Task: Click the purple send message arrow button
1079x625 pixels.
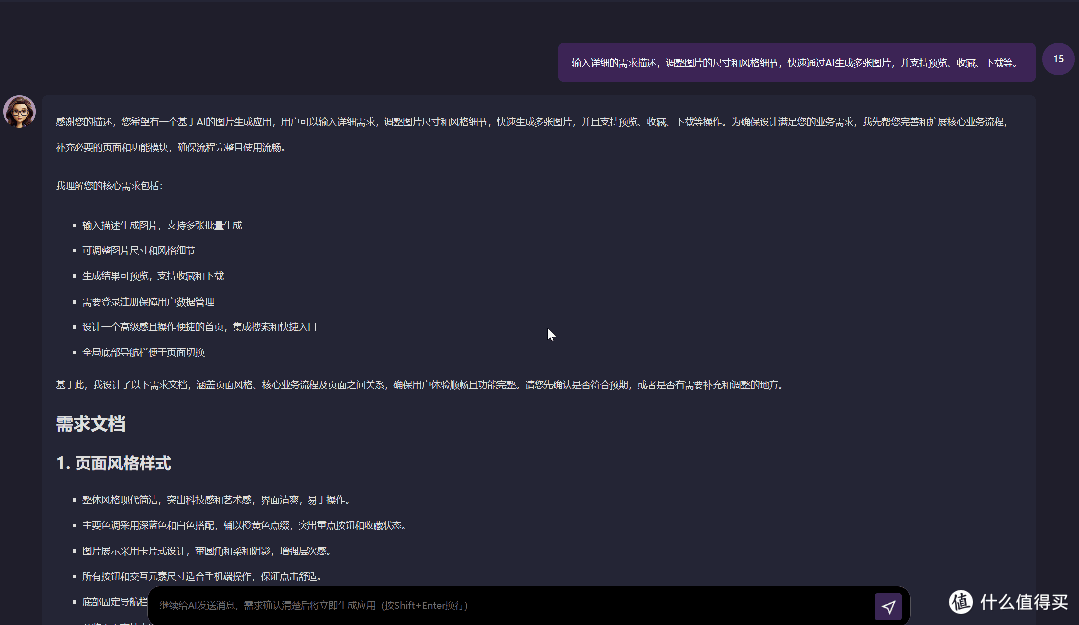Action: pyautogui.click(x=888, y=606)
